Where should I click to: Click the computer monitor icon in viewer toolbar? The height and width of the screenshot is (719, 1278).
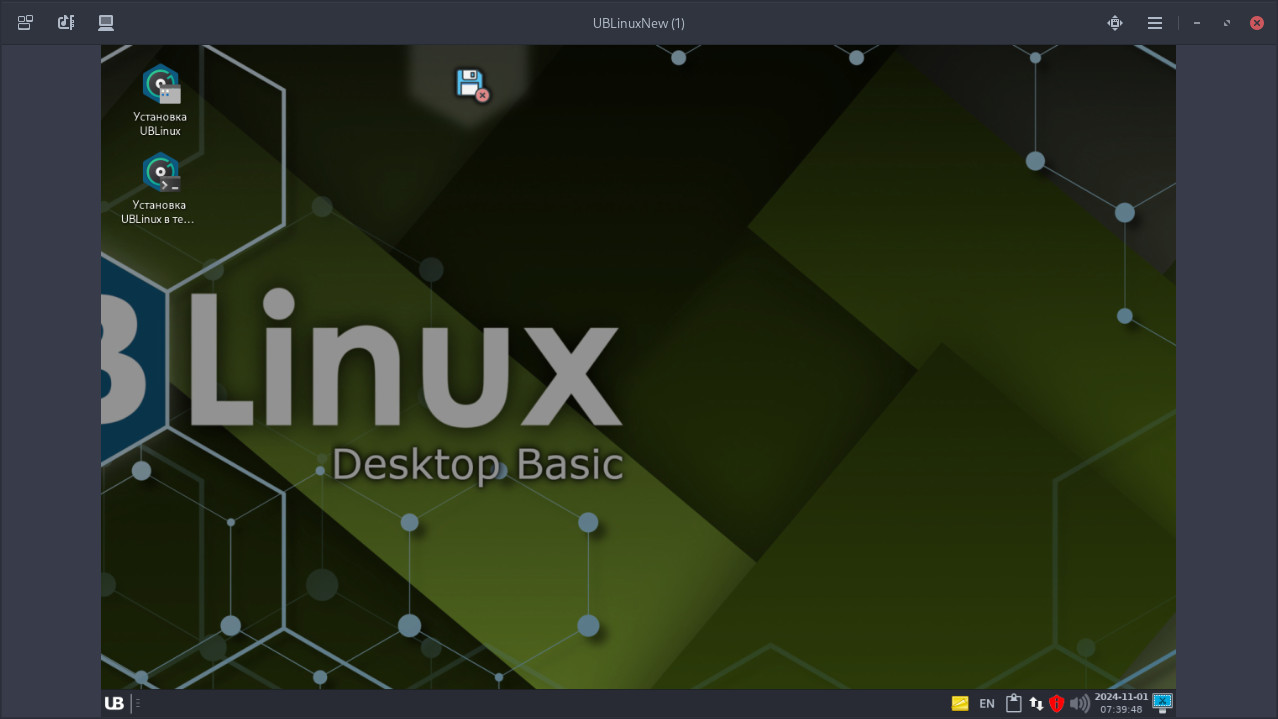coord(106,23)
